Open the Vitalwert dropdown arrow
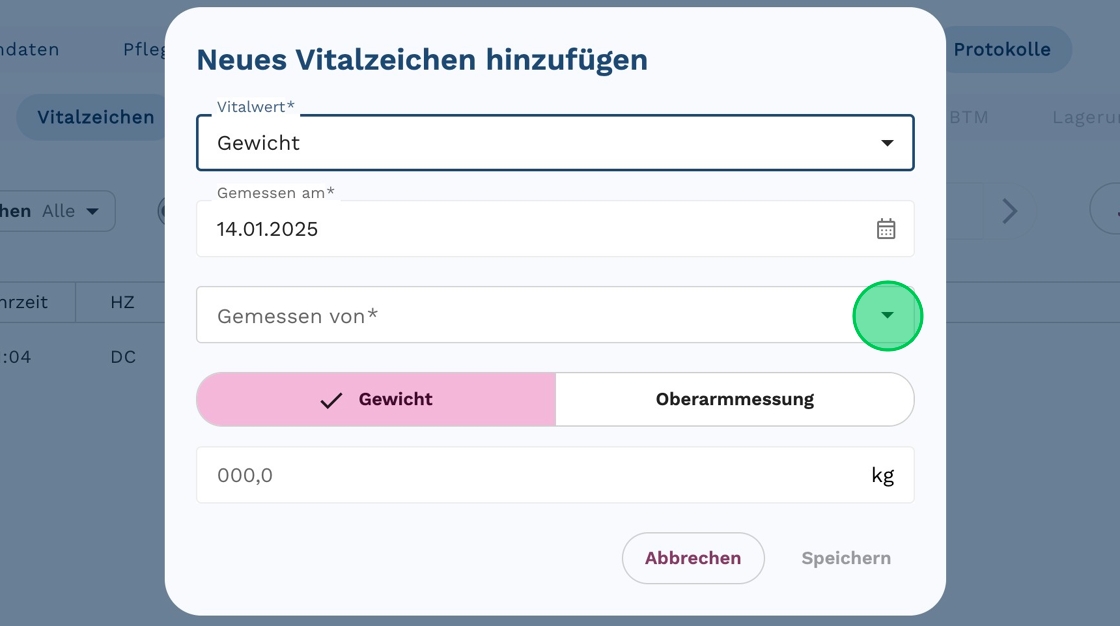The image size is (1120, 626). (887, 143)
